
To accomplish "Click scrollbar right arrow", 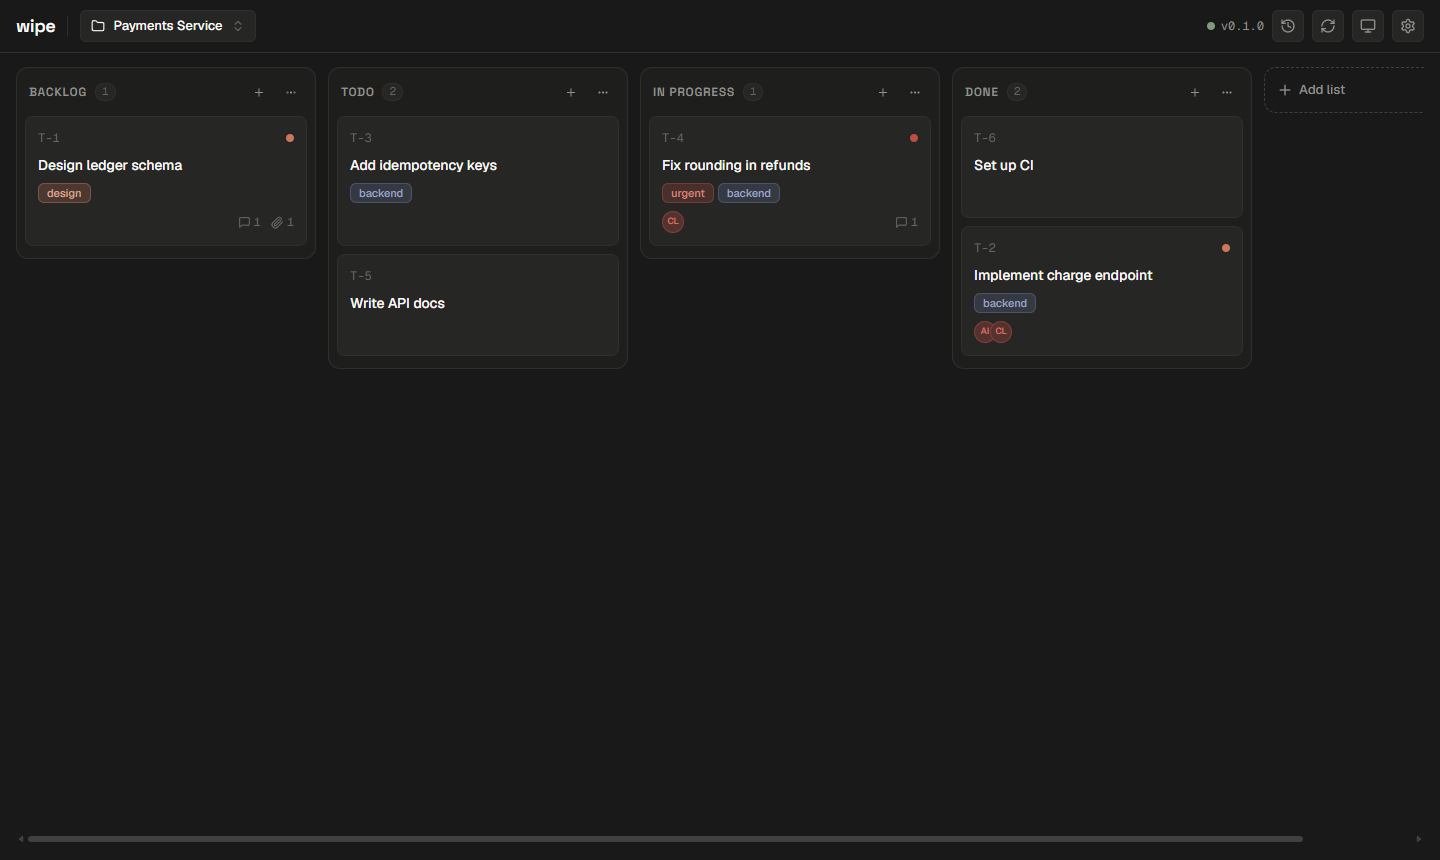I will pos(1419,839).
